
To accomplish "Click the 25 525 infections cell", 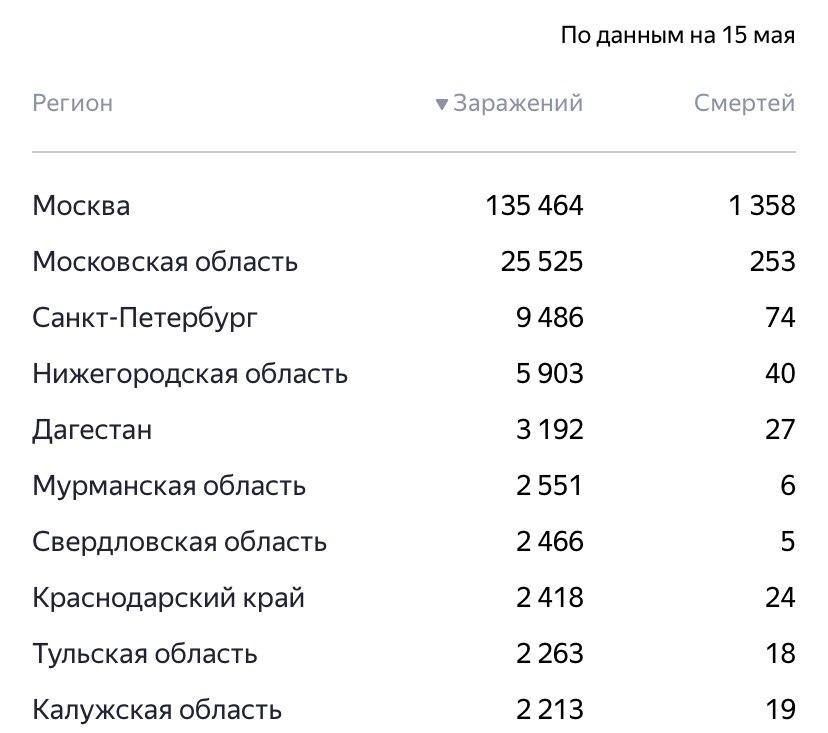I will (541, 262).
